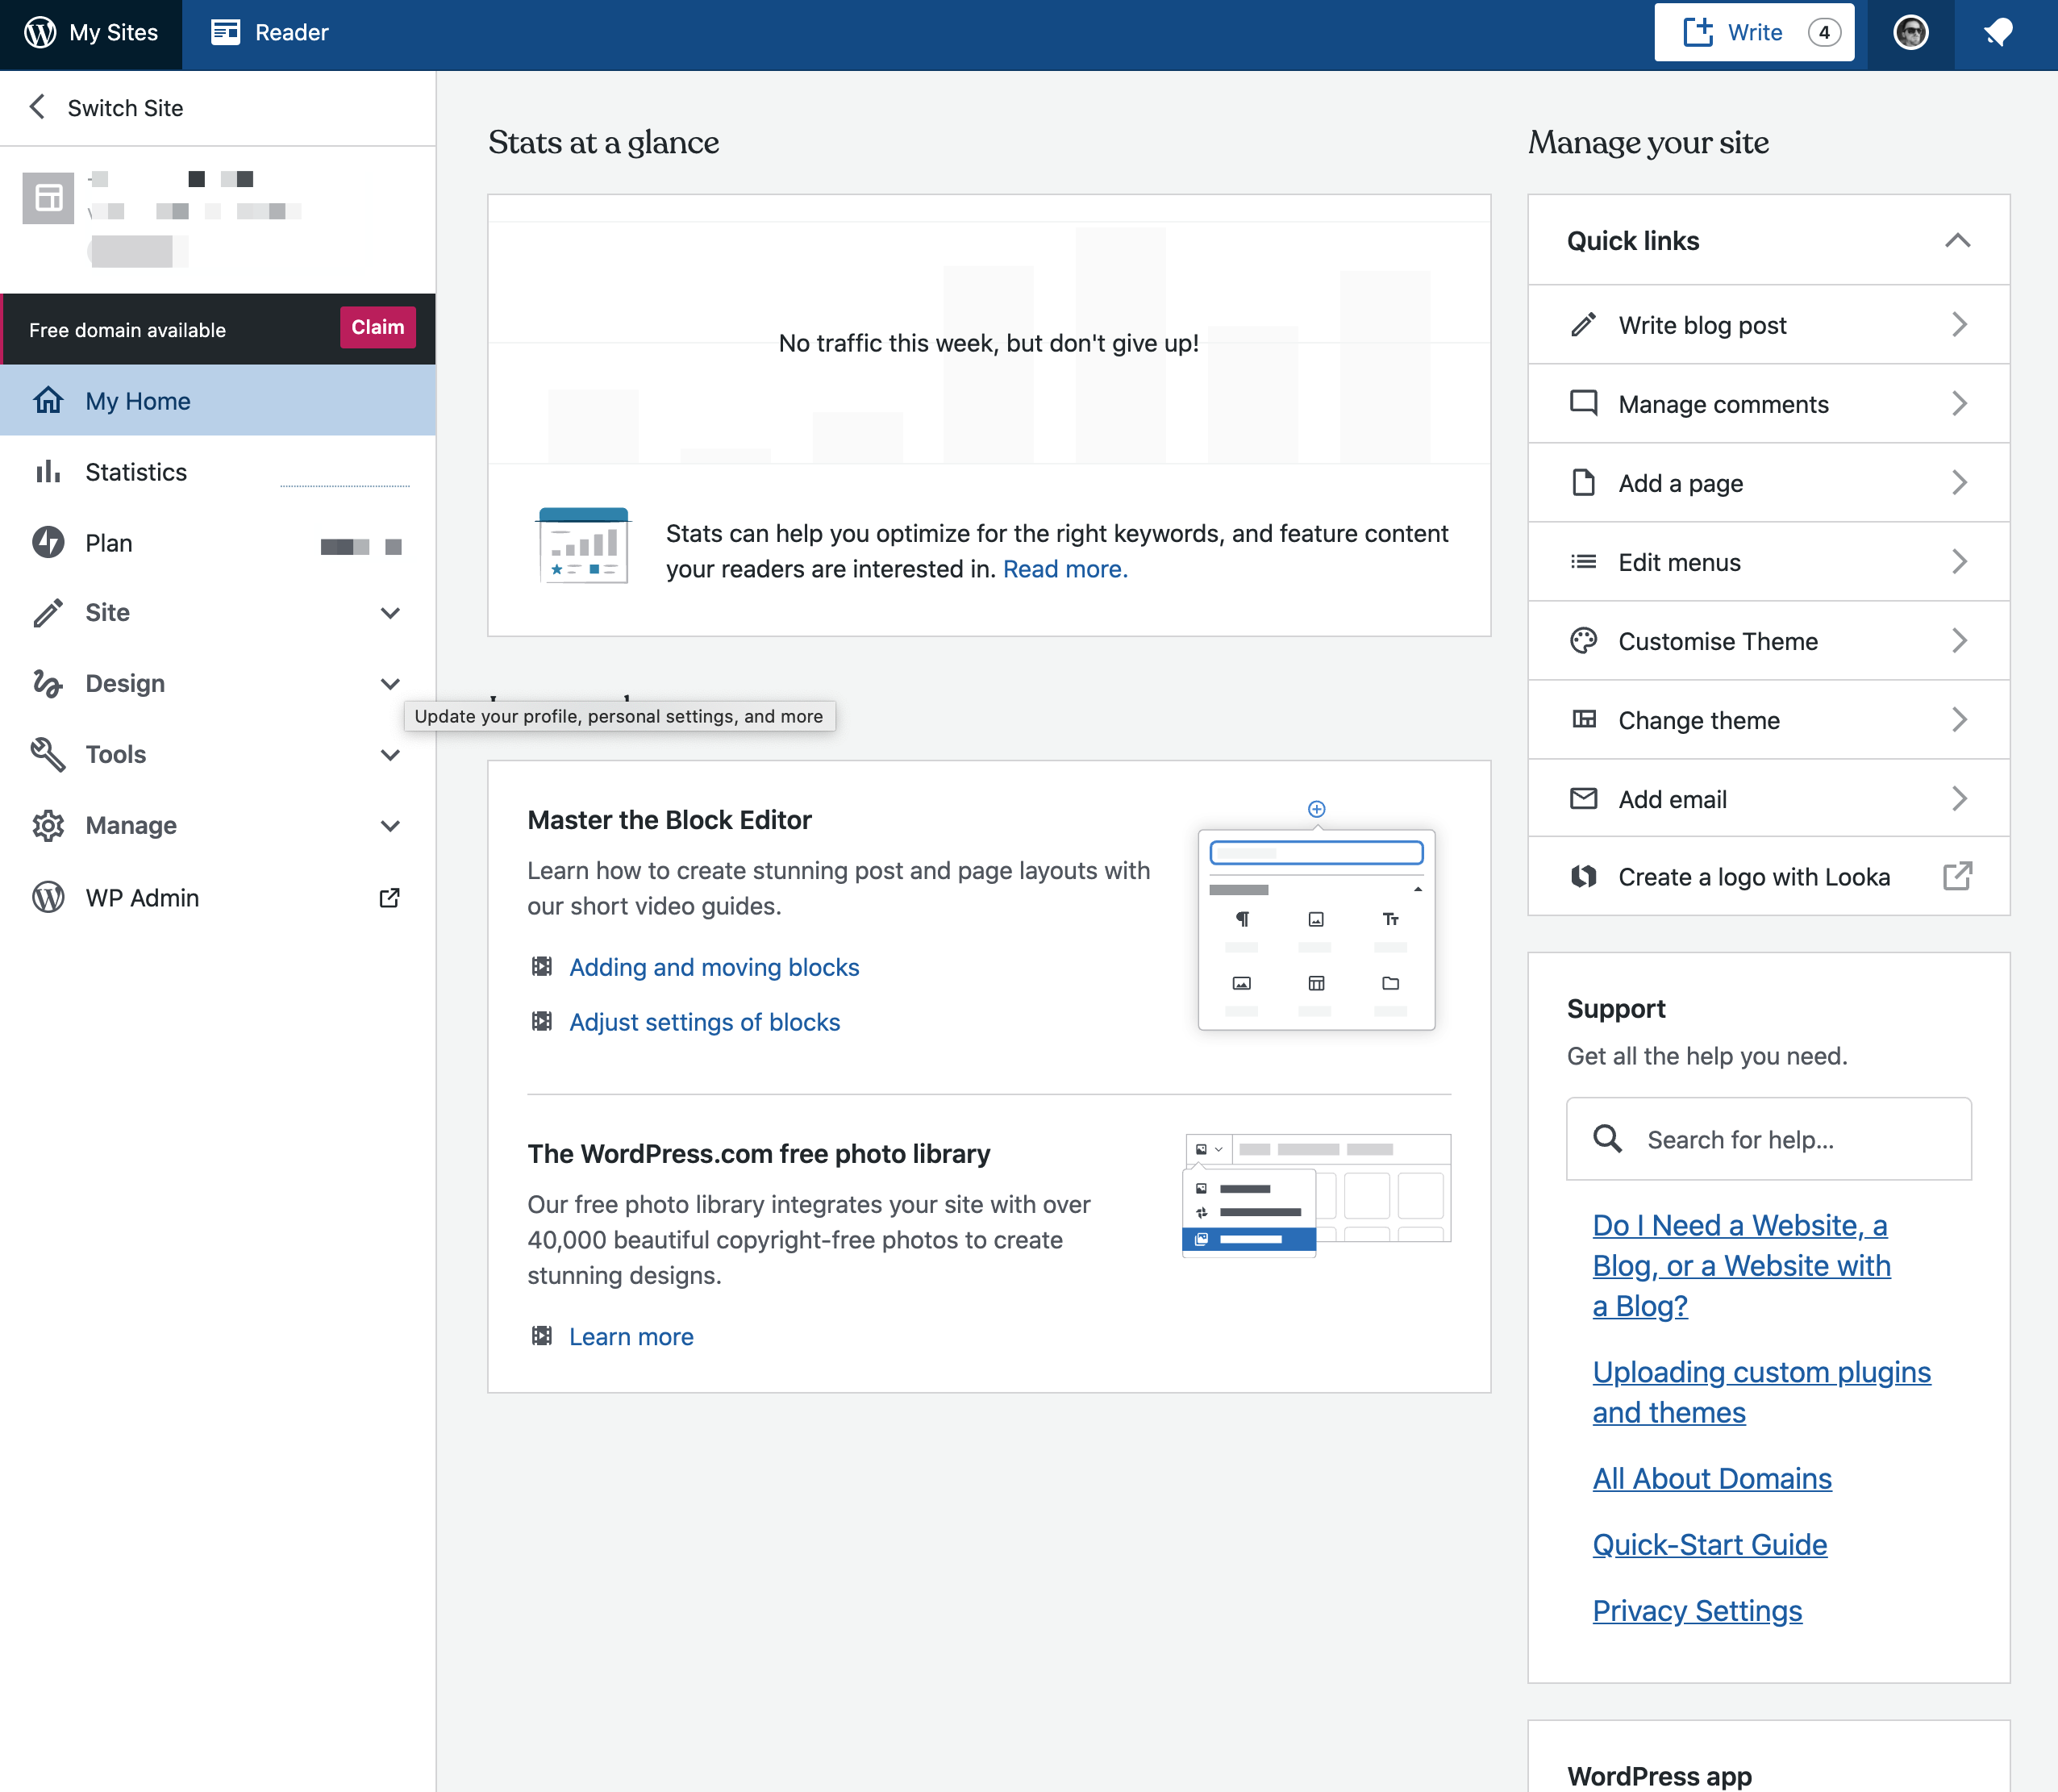Click the block editor illustration thumbnail
Viewport: 2058px width, 1792px height.
pos(1316,917)
